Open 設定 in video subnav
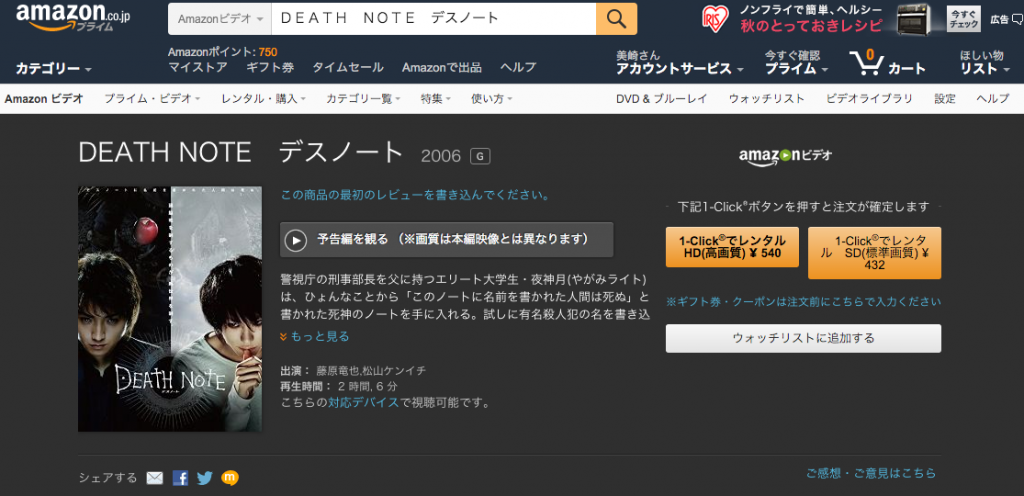 944,99
